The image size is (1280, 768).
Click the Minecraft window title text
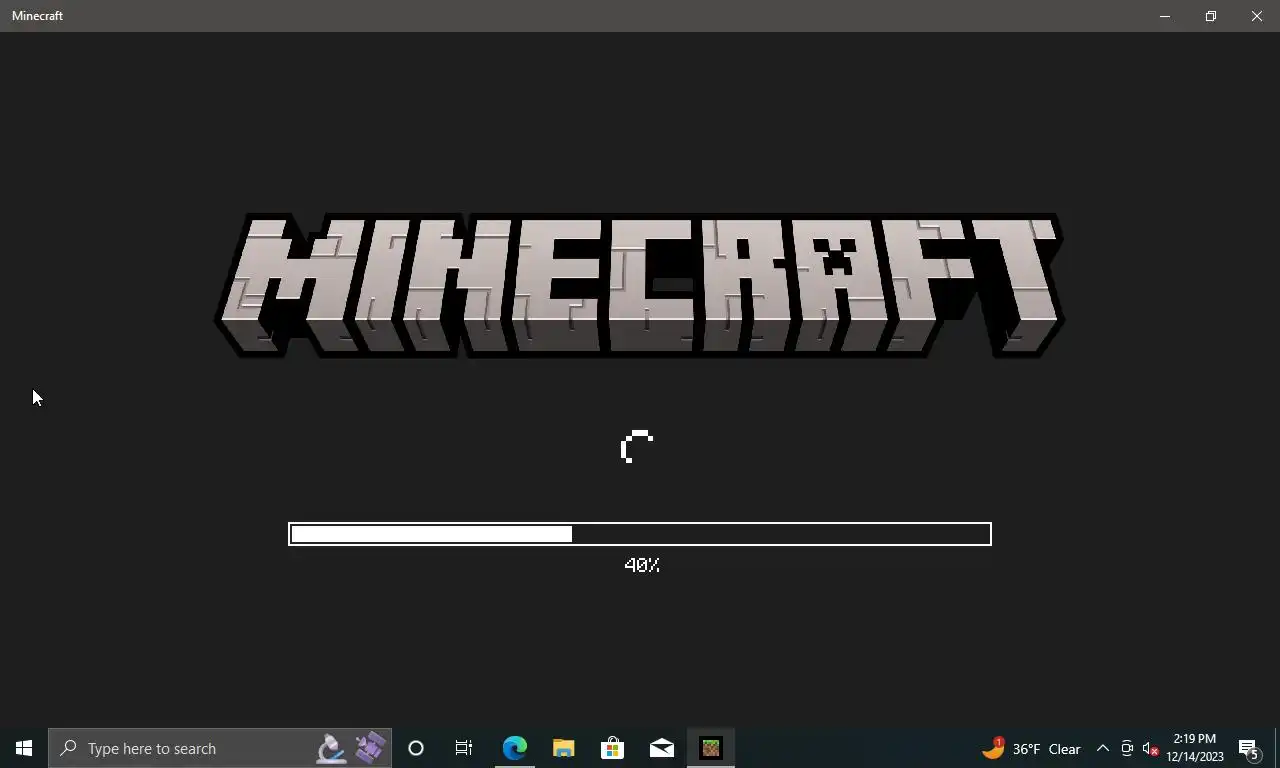(x=37, y=16)
